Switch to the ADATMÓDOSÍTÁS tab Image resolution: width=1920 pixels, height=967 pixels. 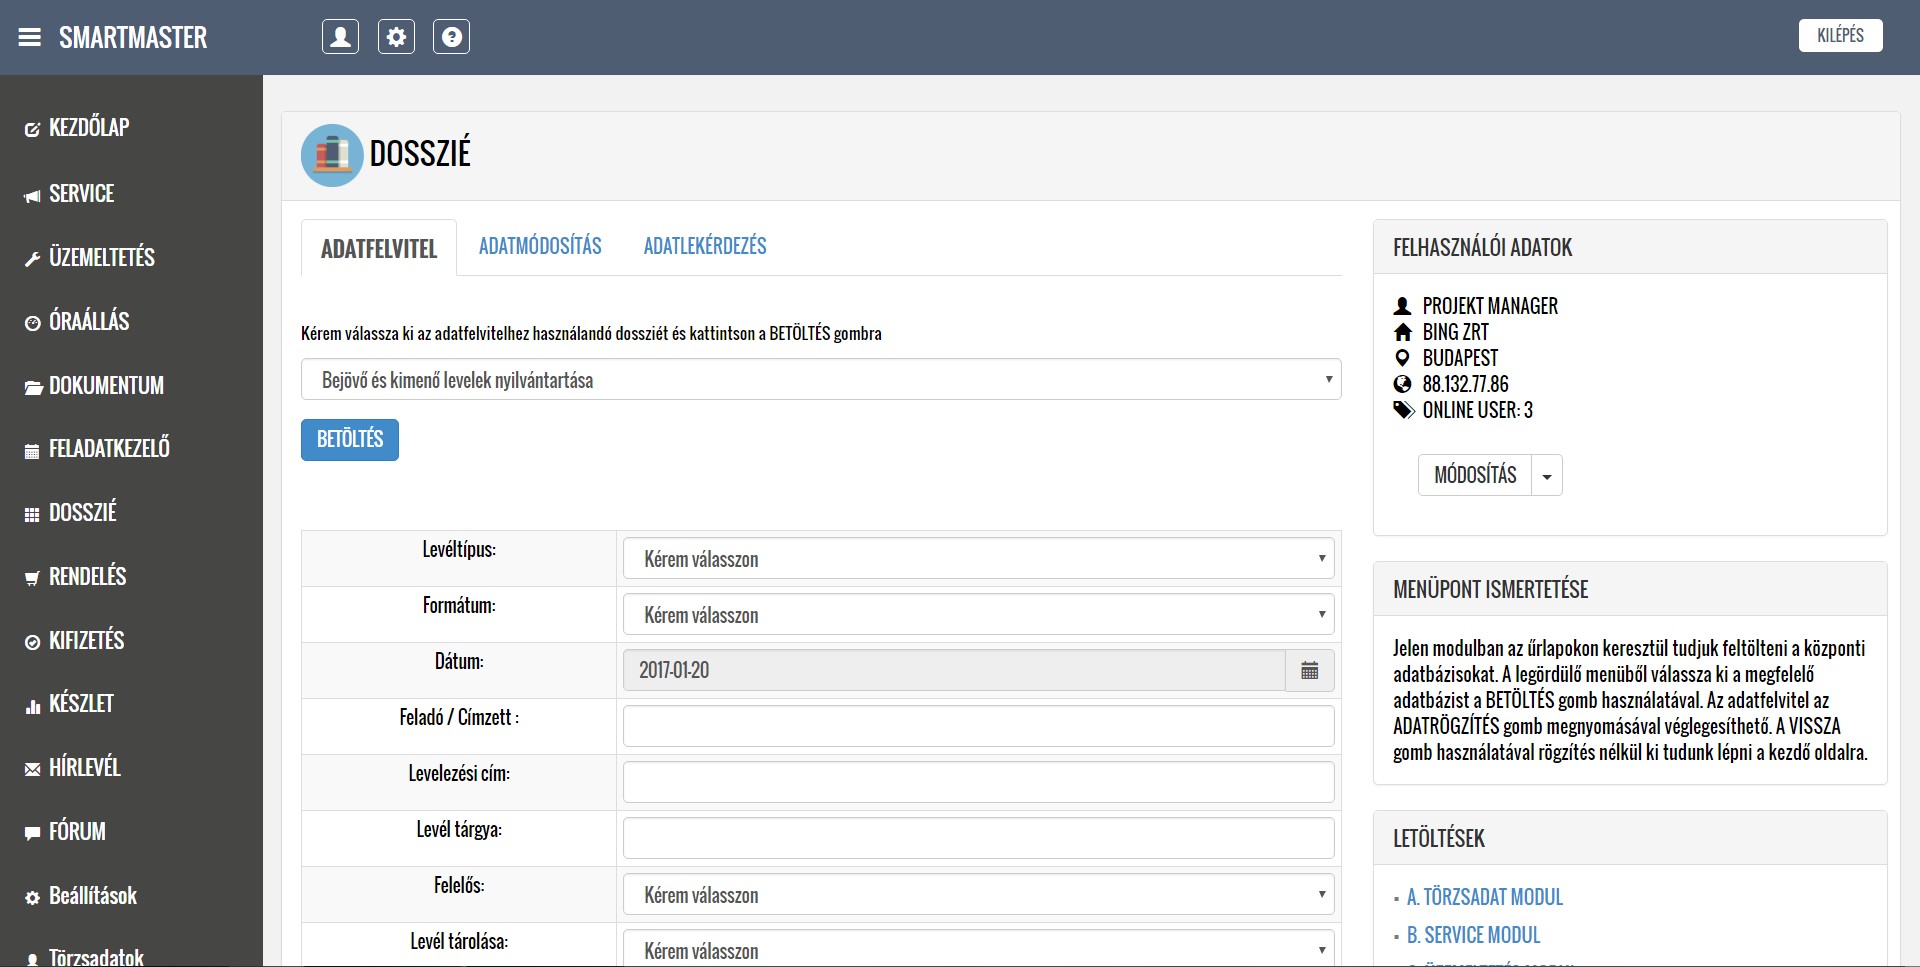[x=540, y=247]
